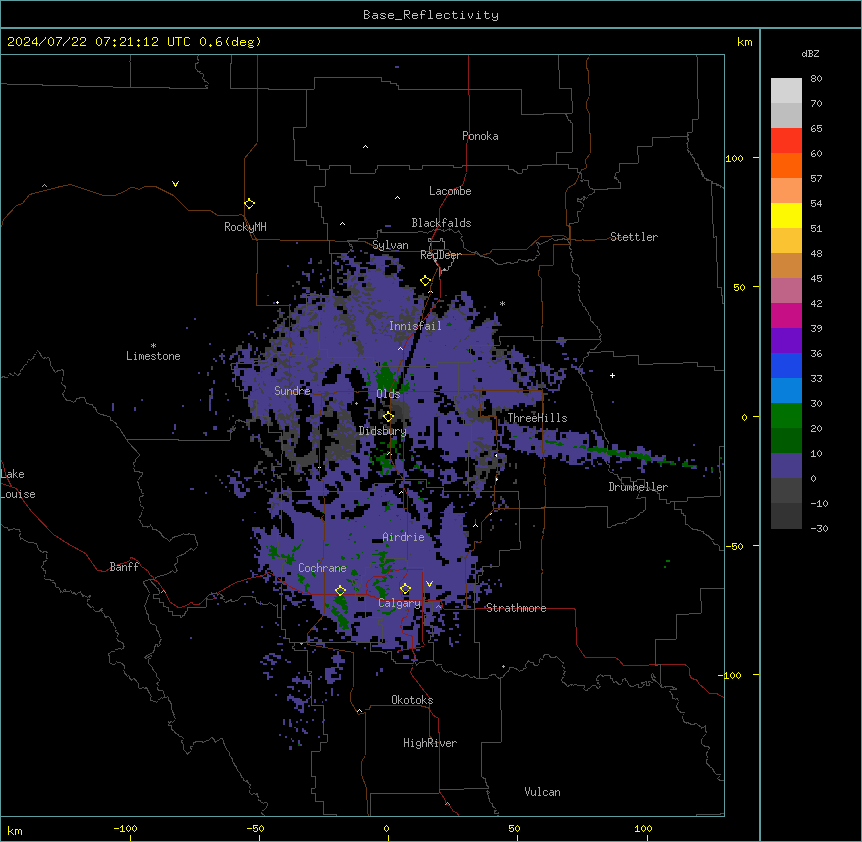Click the white plus marker northwest of Drumheller
Screen dimensions: 862x842
(x=612, y=375)
